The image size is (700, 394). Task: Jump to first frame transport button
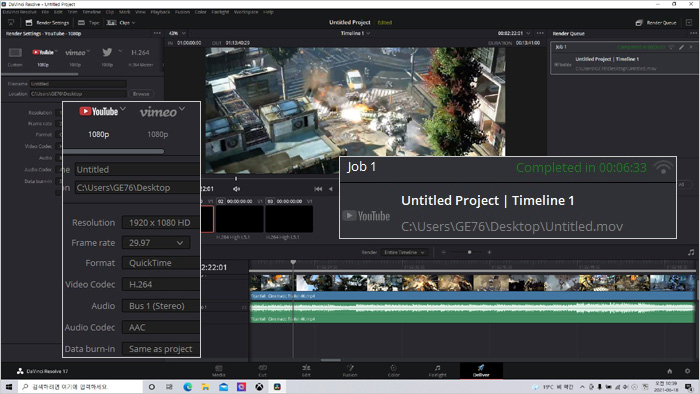(x=318, y=189)
